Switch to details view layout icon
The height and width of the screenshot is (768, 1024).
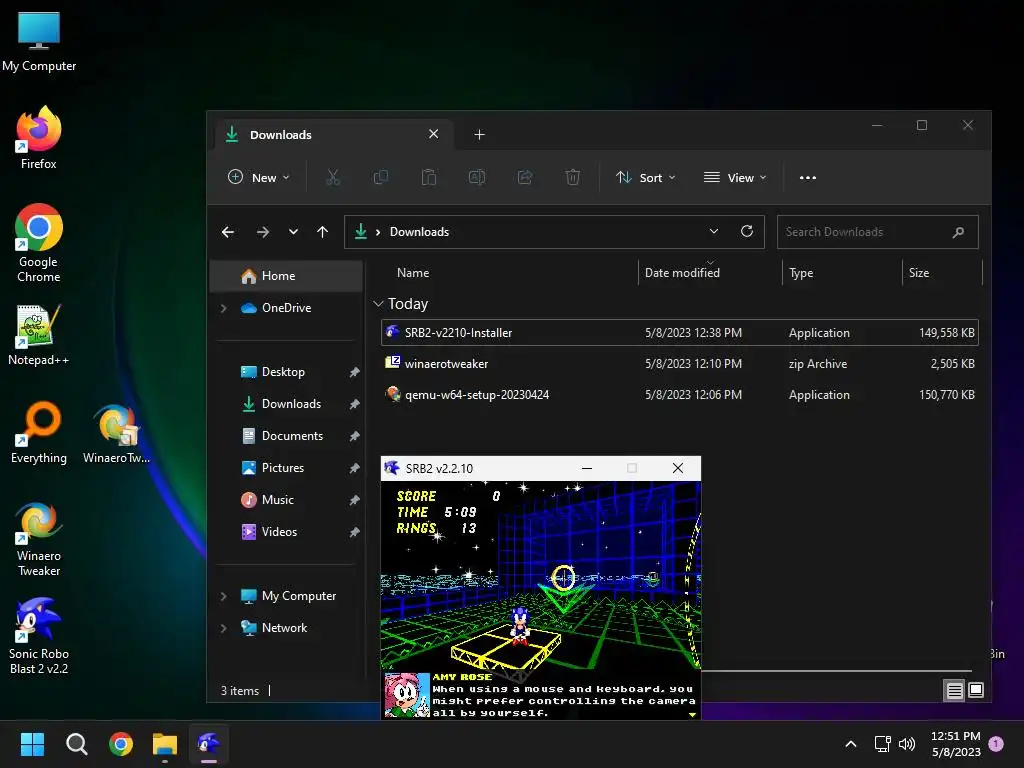pos(954,690)
